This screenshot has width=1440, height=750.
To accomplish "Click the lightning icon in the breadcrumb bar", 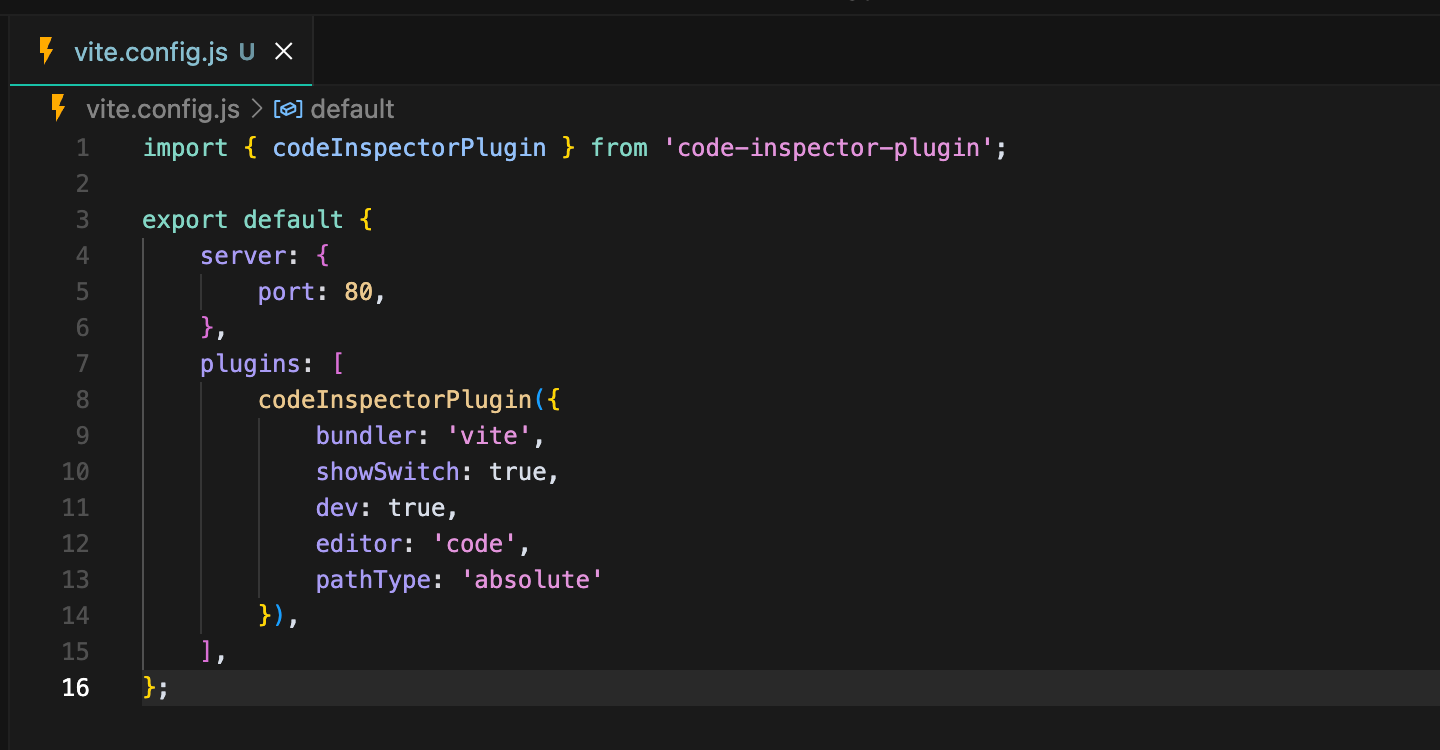I will tap(57, 108).
